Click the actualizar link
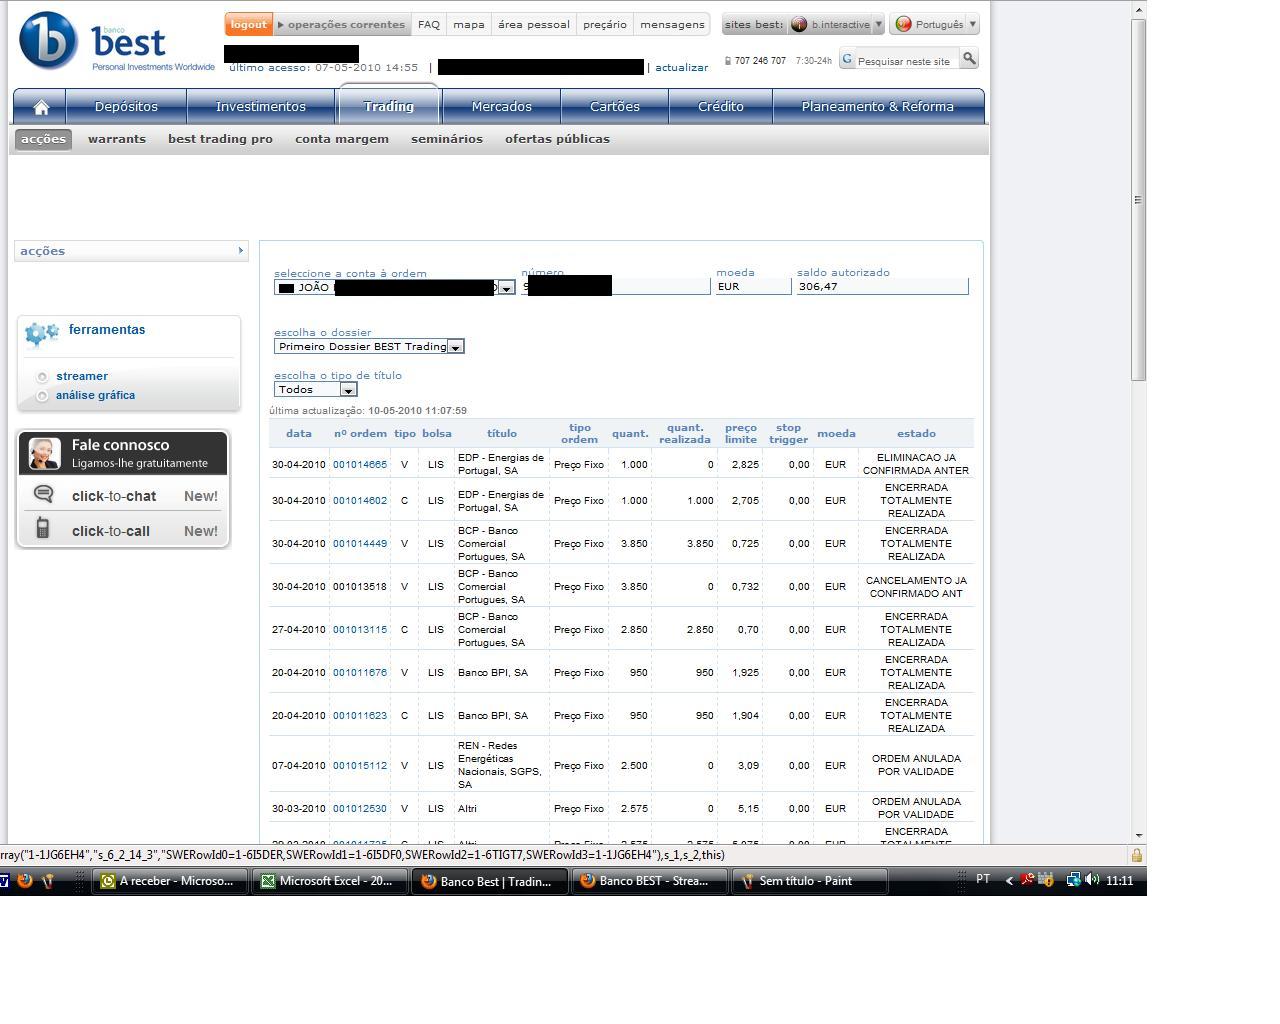The image size is (1280, 1024). point(681,68)
